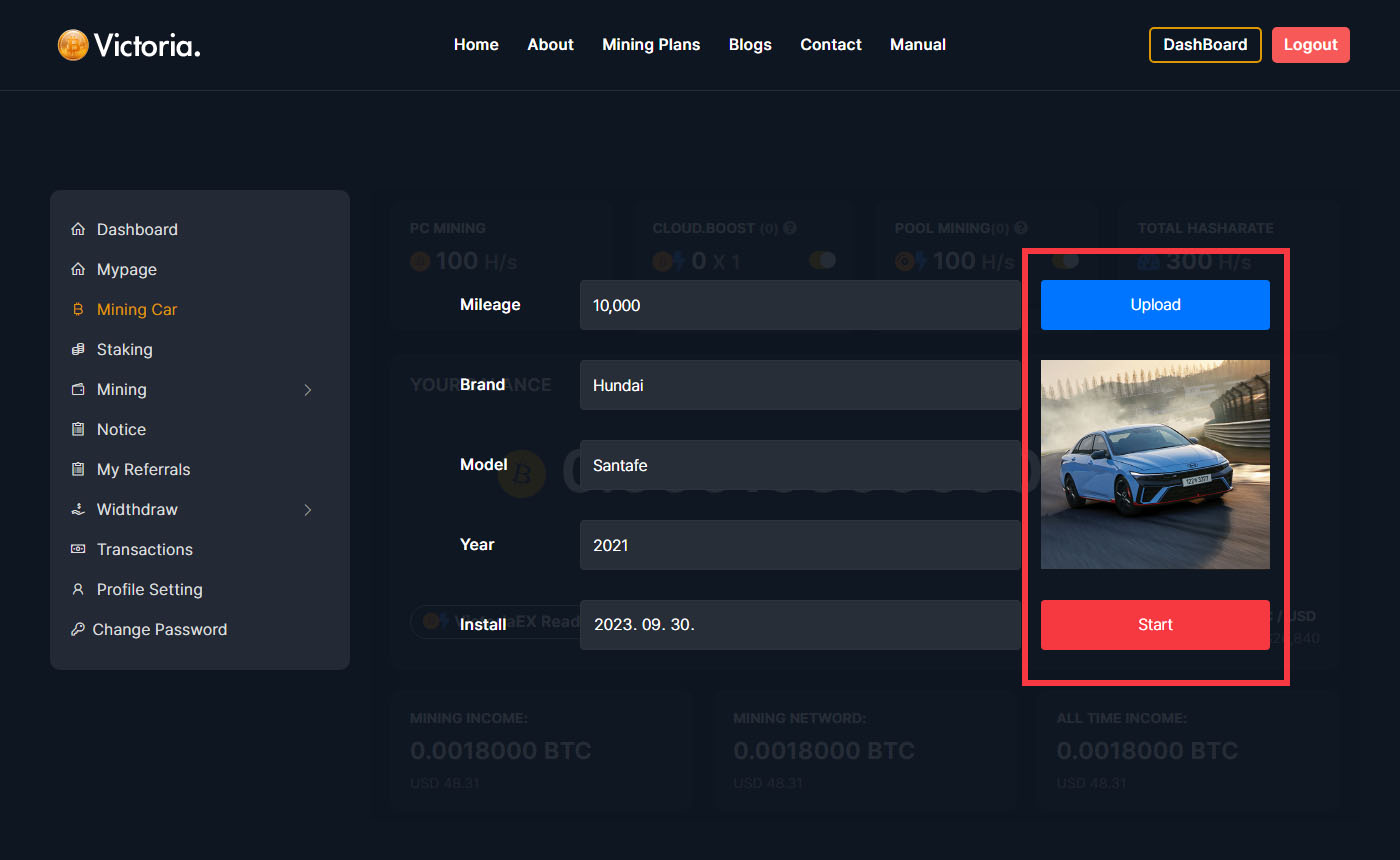Select the Install date field
This screenshot has width=1400, height=860.
click(x=800, y=625)
